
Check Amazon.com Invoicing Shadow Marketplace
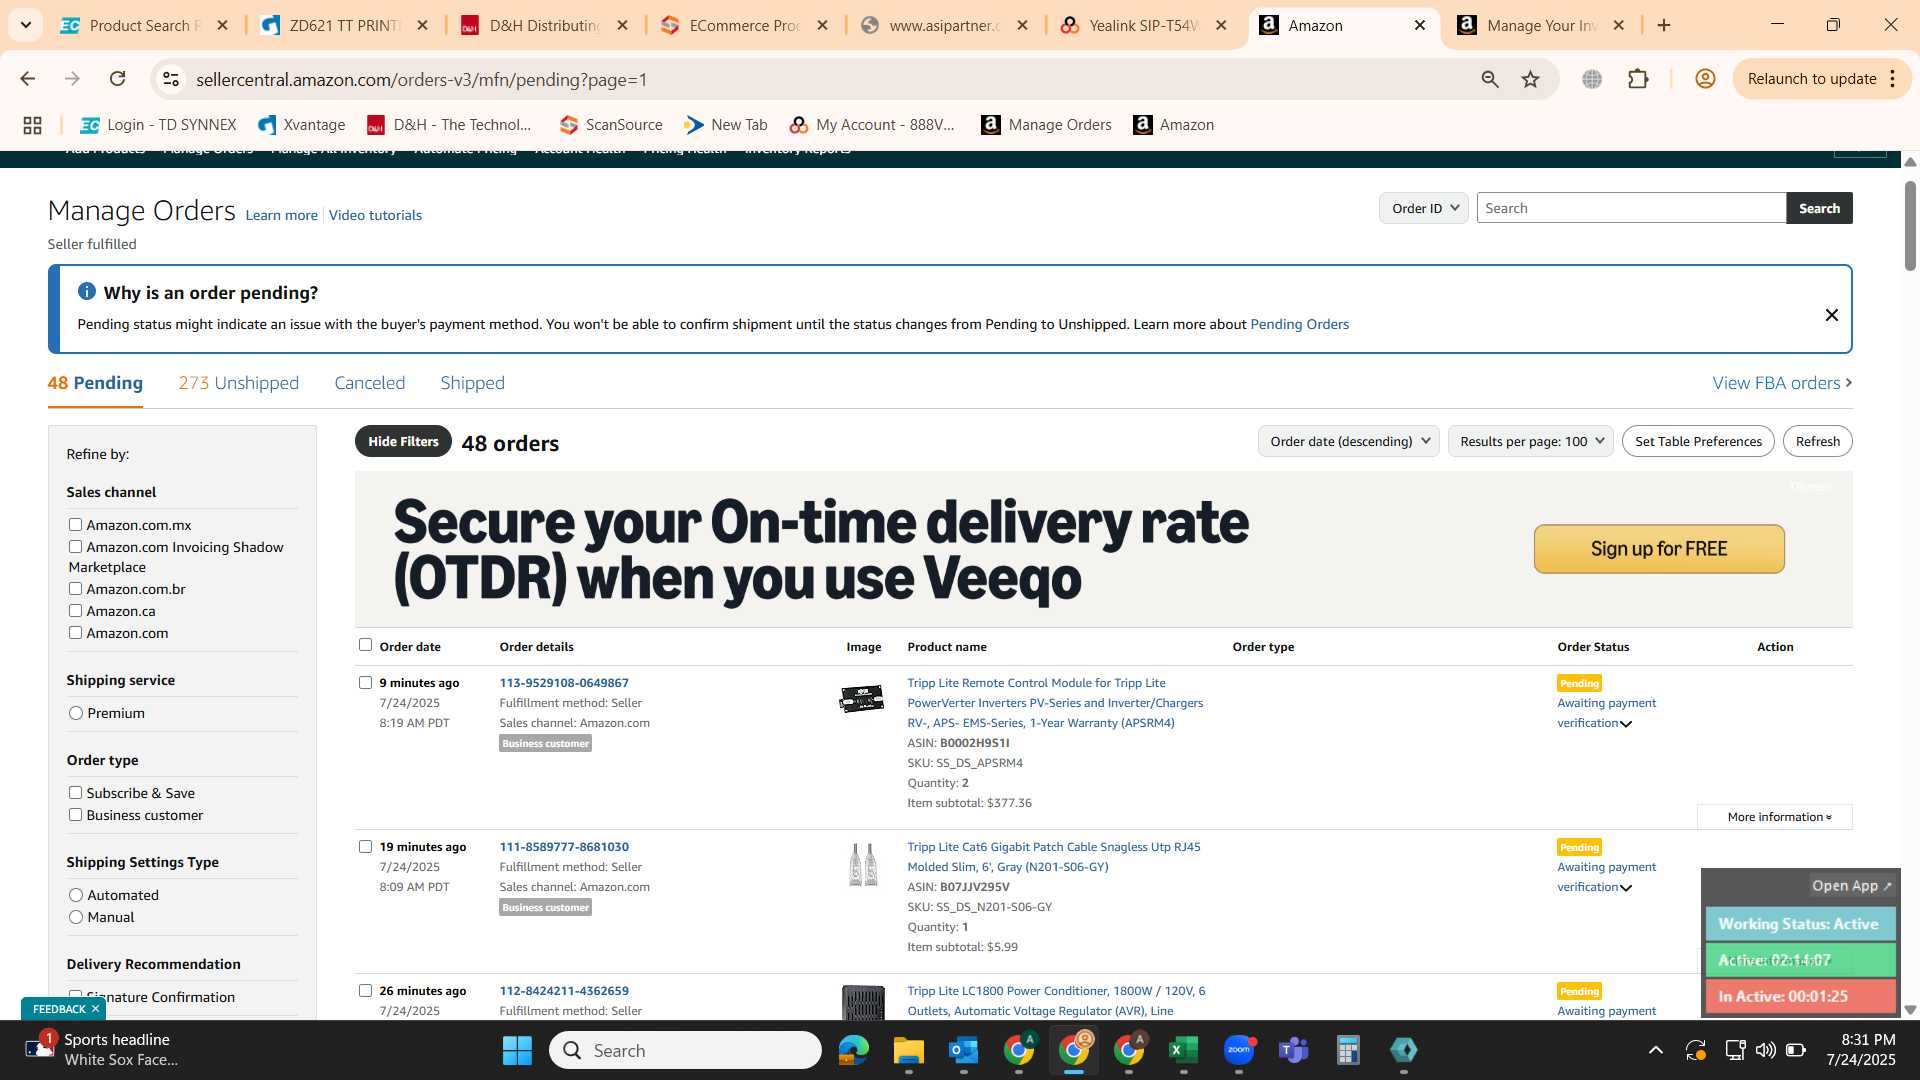tap(75, 546)
